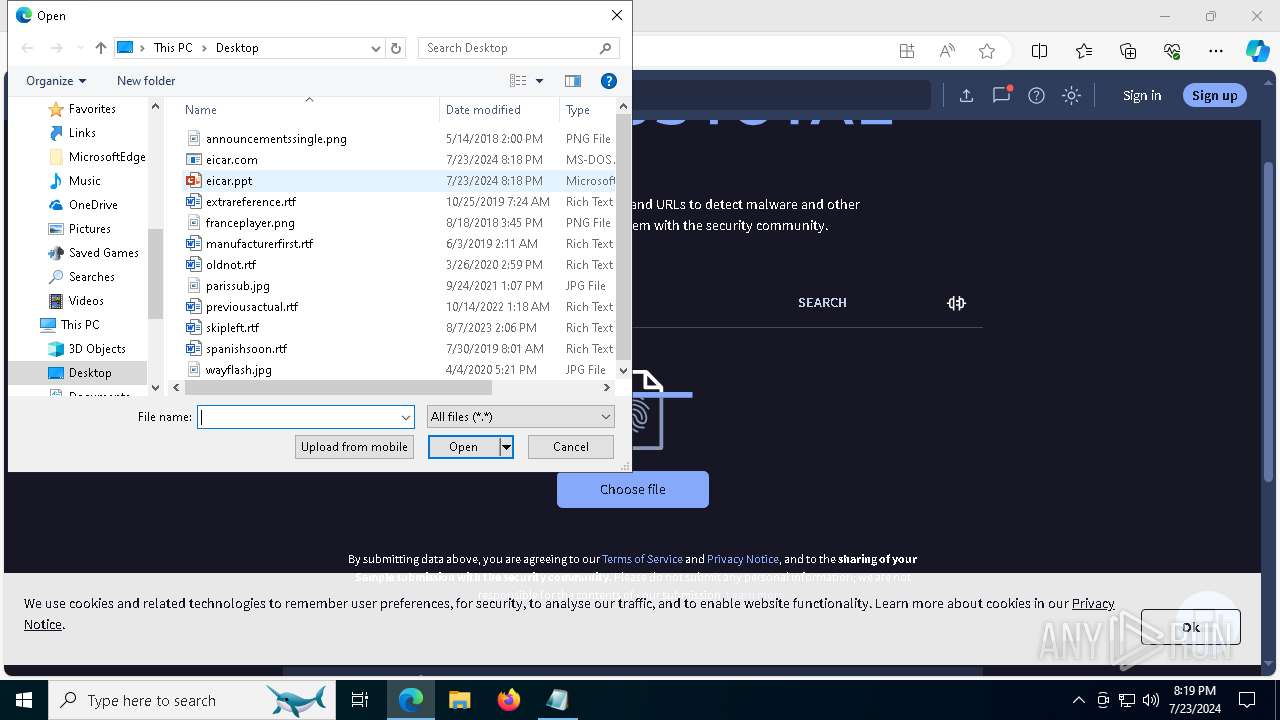Image resolution: width=1280 pixels, height=720 pixels.
Task: Open Pictures in the navigation pane
Action: point(89,229)
